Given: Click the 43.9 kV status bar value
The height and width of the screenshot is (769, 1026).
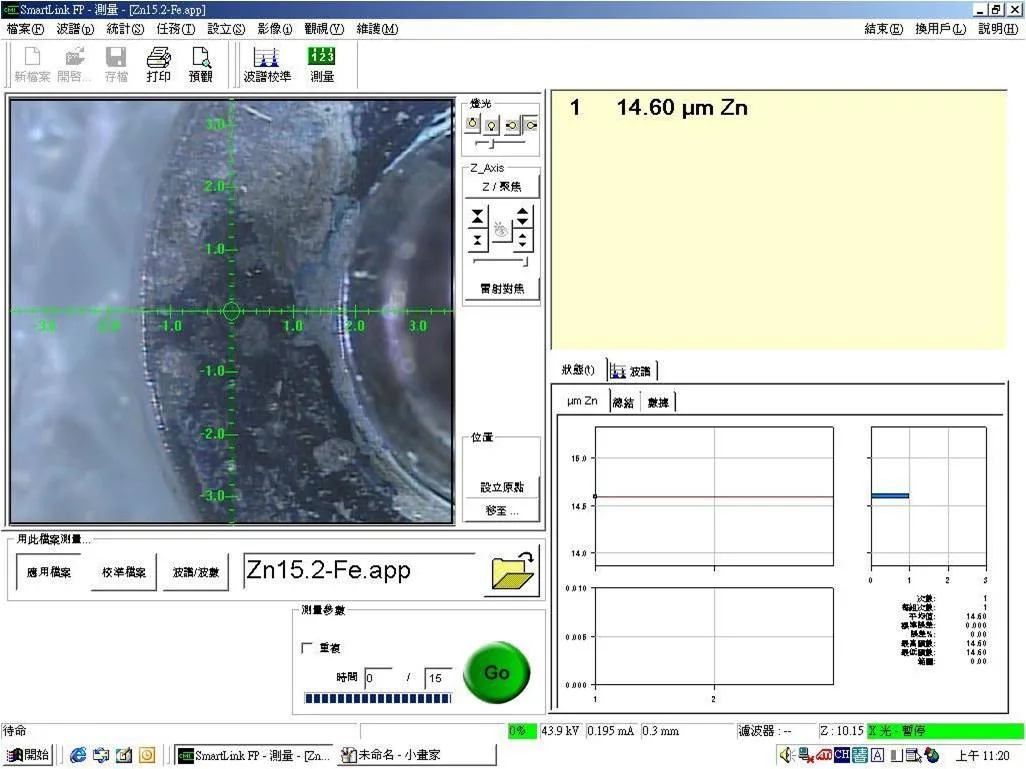Looking at the screenshot, I should click(560, 730).
